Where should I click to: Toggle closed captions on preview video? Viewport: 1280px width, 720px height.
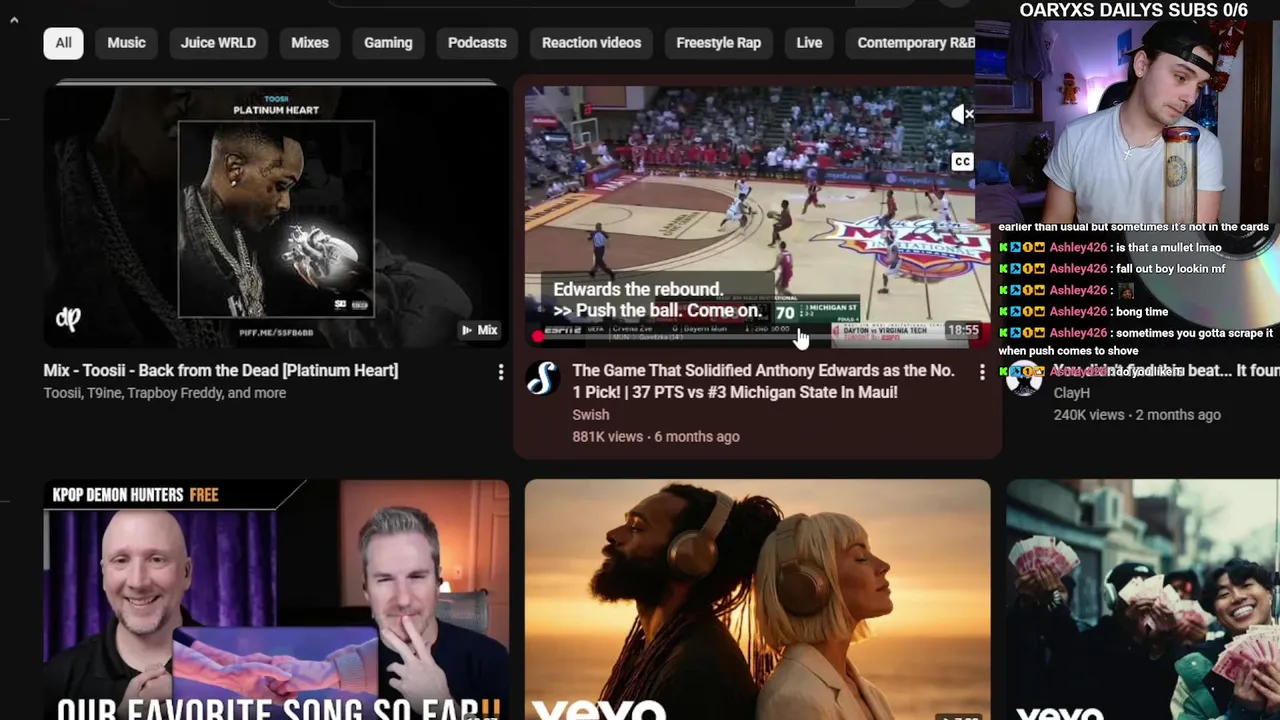pyautogui.click(x=961, y=161)
